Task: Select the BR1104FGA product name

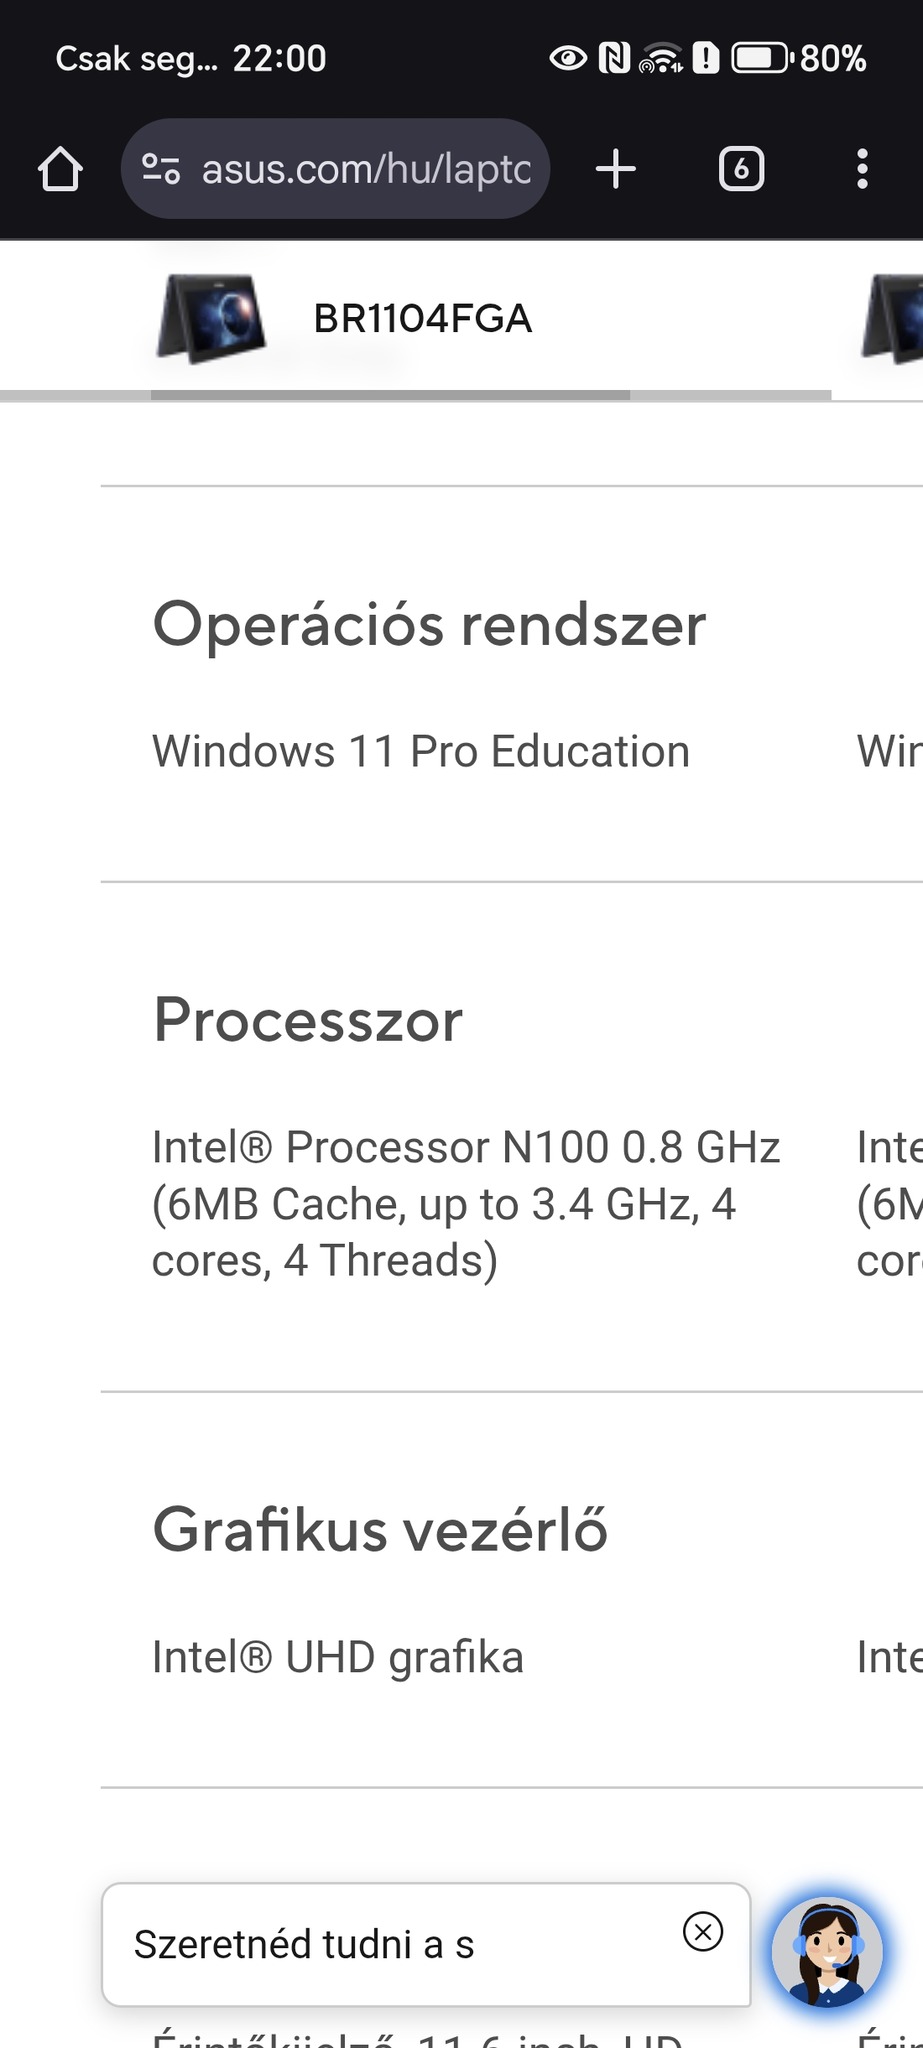Action: coord(423,319)
